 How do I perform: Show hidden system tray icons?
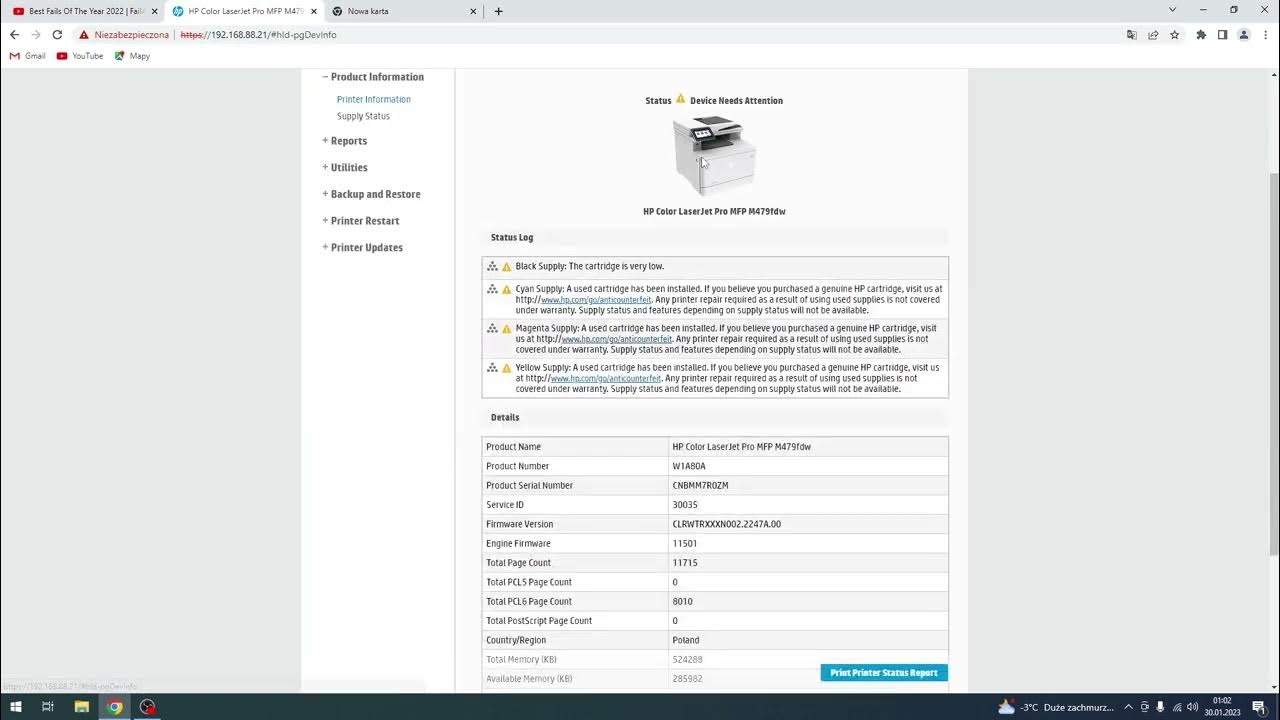pos(1129,707)
